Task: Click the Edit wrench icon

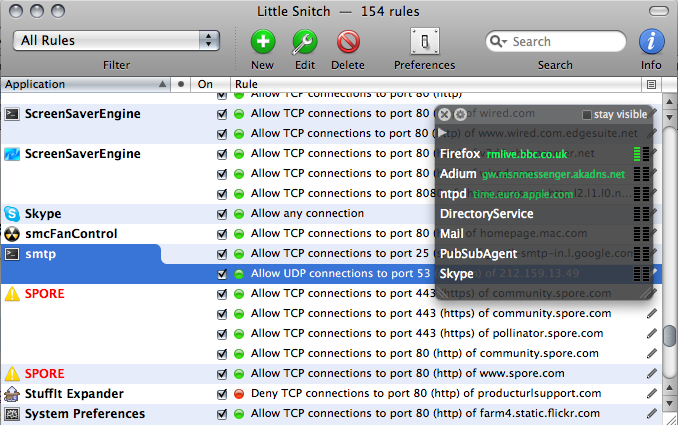Action: (305, 42)
